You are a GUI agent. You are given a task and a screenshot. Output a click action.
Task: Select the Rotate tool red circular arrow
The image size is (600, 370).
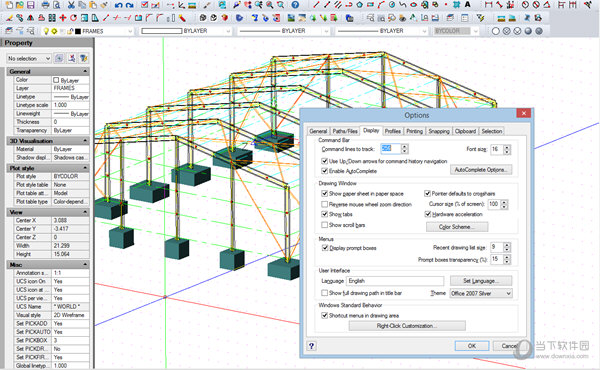(73, 18)
